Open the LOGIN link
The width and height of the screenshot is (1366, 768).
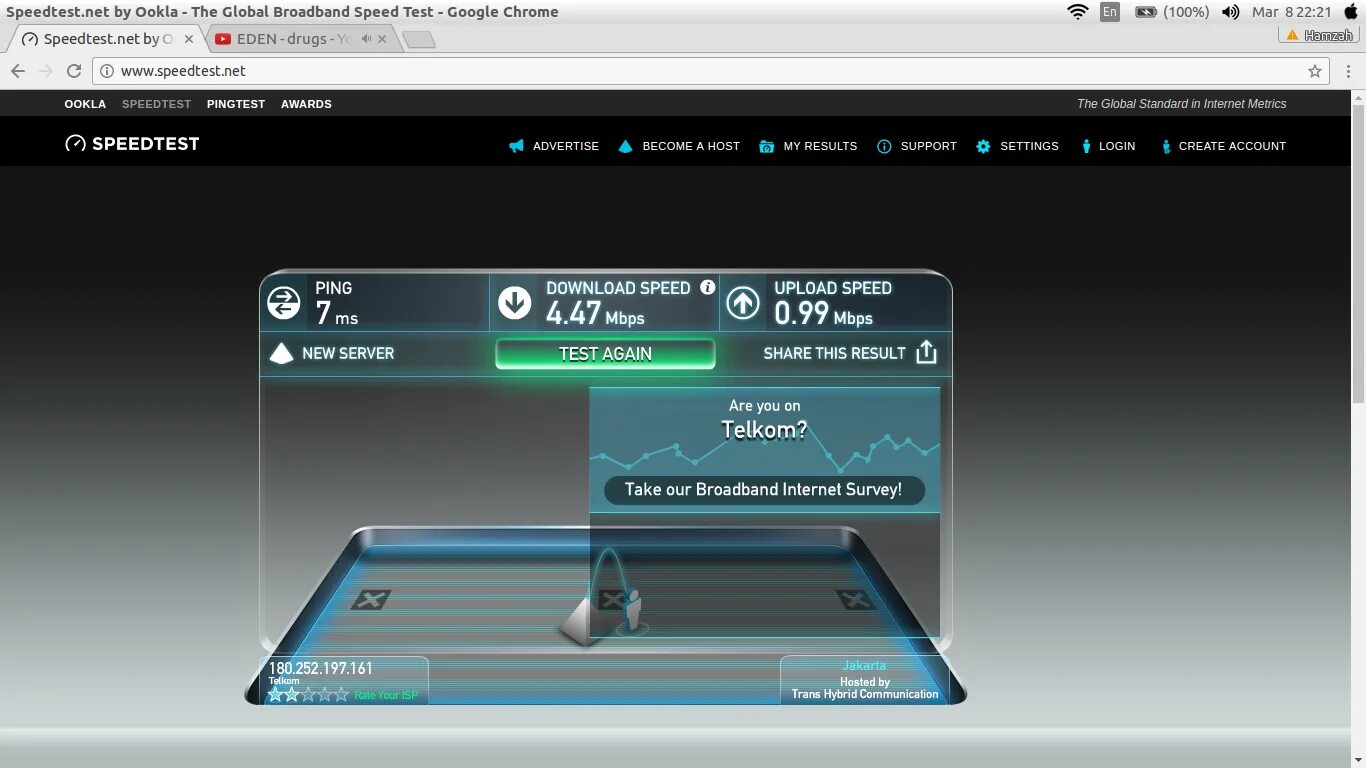point(1117,146)
